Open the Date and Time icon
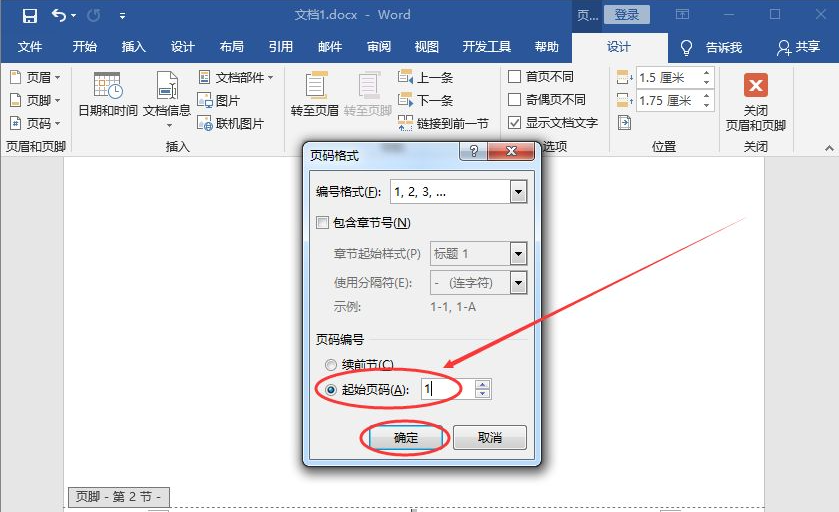Viewport: 839px width, 512px height. [107, 88]
